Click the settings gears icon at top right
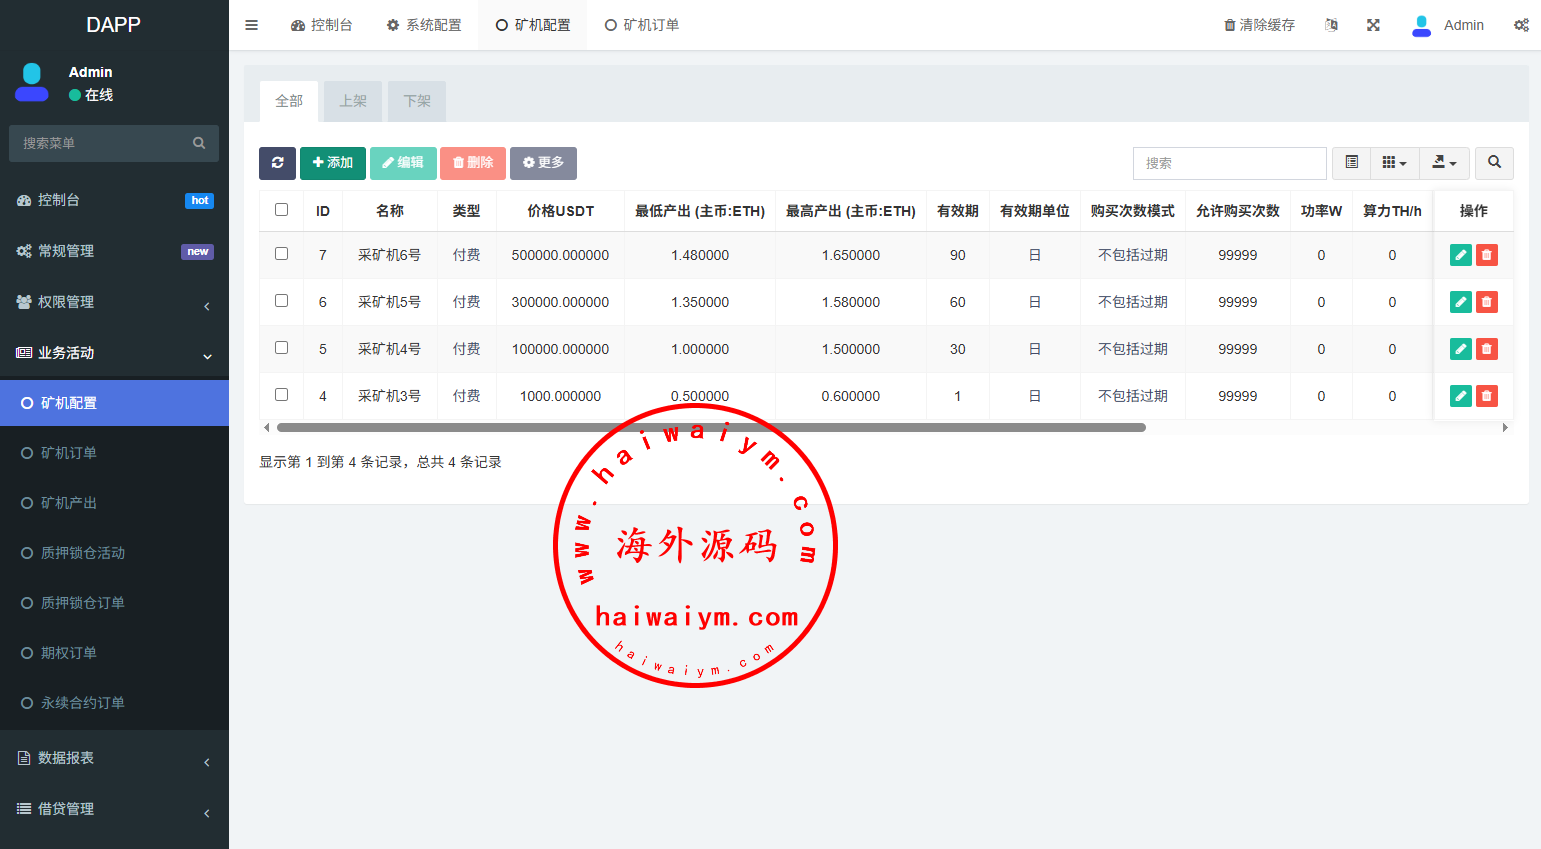Screen dimensions: 1541x849 point(1521,25)
